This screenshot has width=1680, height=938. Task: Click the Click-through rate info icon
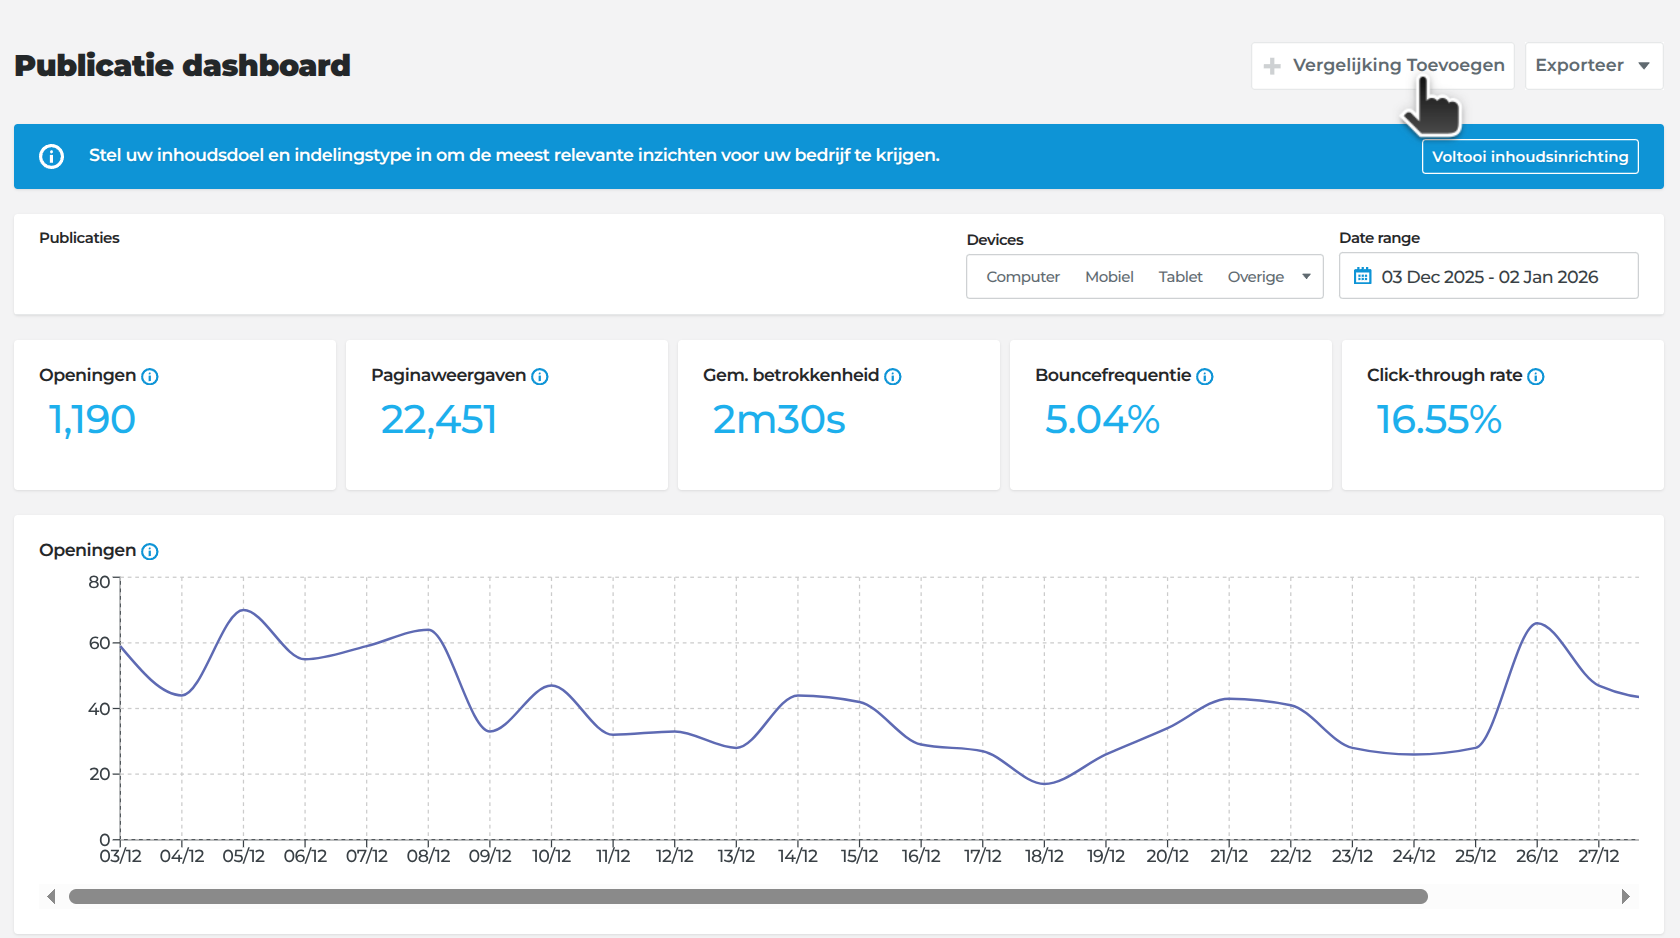[x=1536, y=377]
